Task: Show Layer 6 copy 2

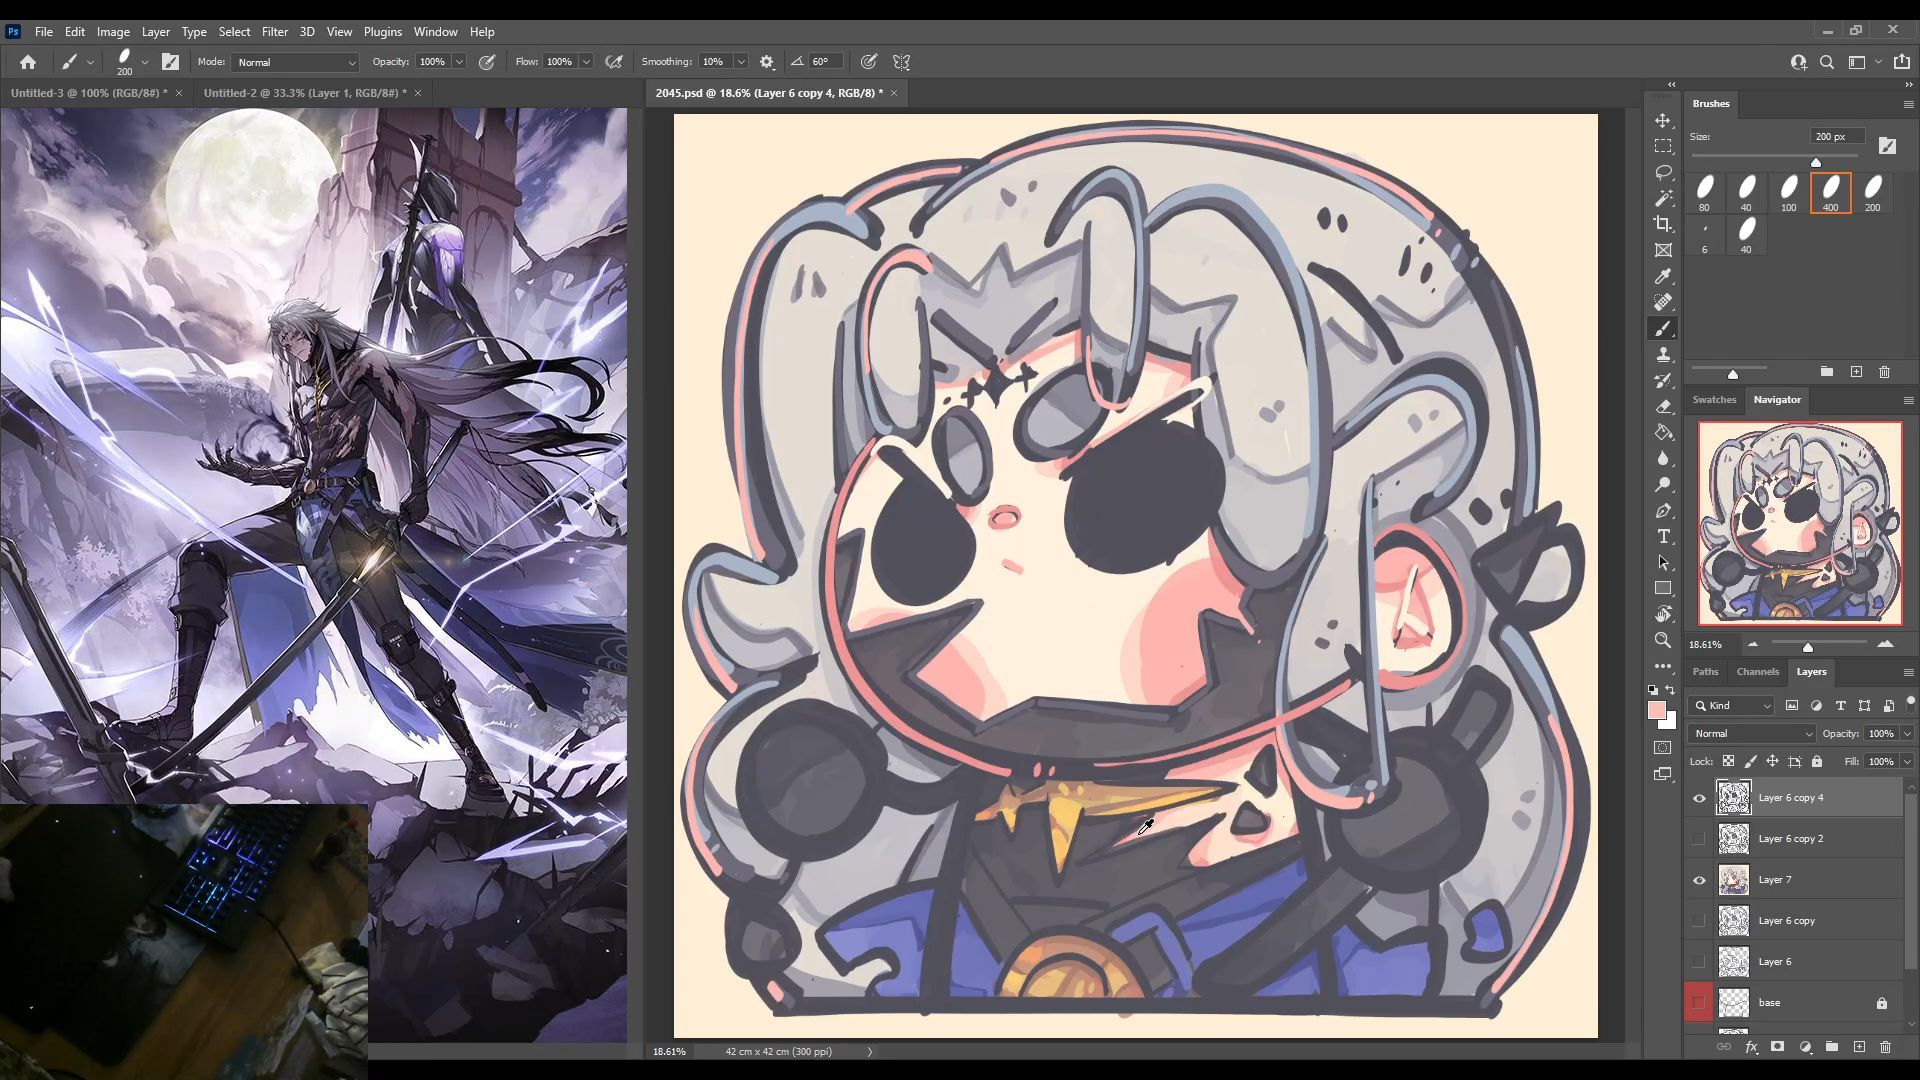Action: [1699, 839]
